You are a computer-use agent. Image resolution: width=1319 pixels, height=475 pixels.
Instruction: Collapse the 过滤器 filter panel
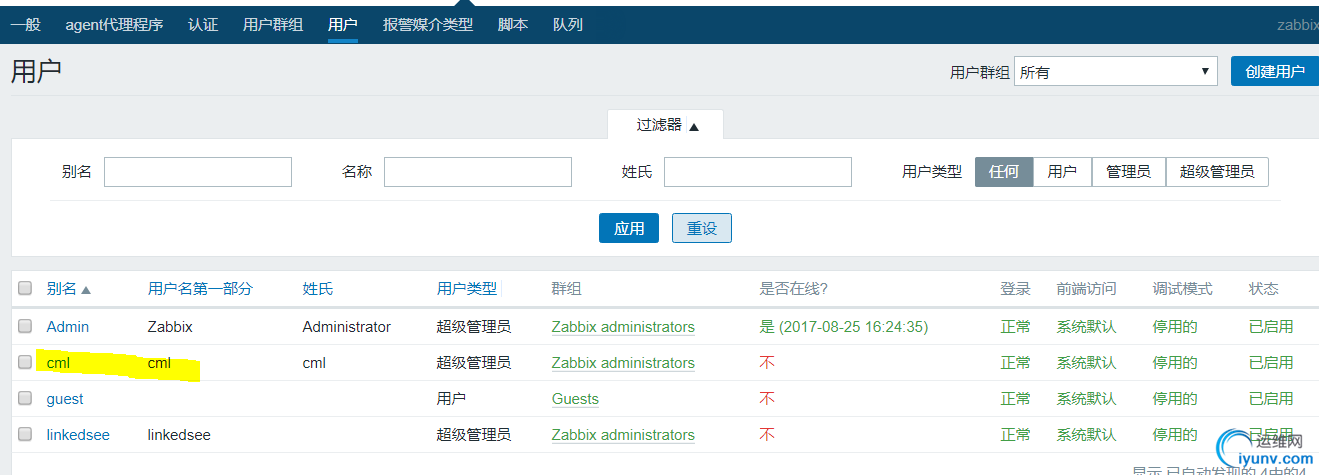click(666, 125)
